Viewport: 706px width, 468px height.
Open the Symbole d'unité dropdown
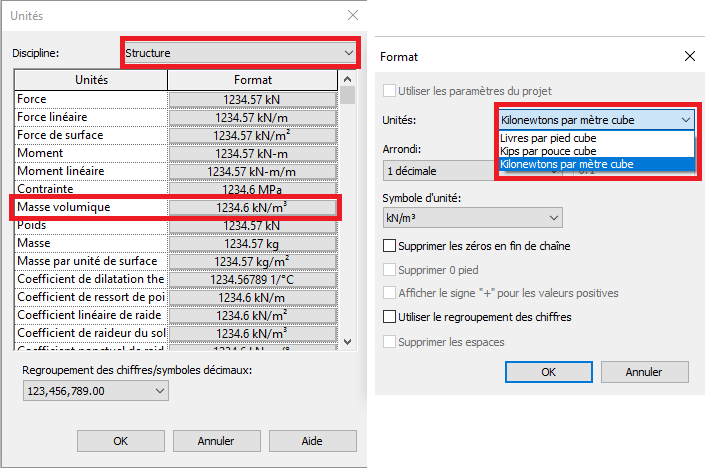pyautogui.click(x=472, y=218)
